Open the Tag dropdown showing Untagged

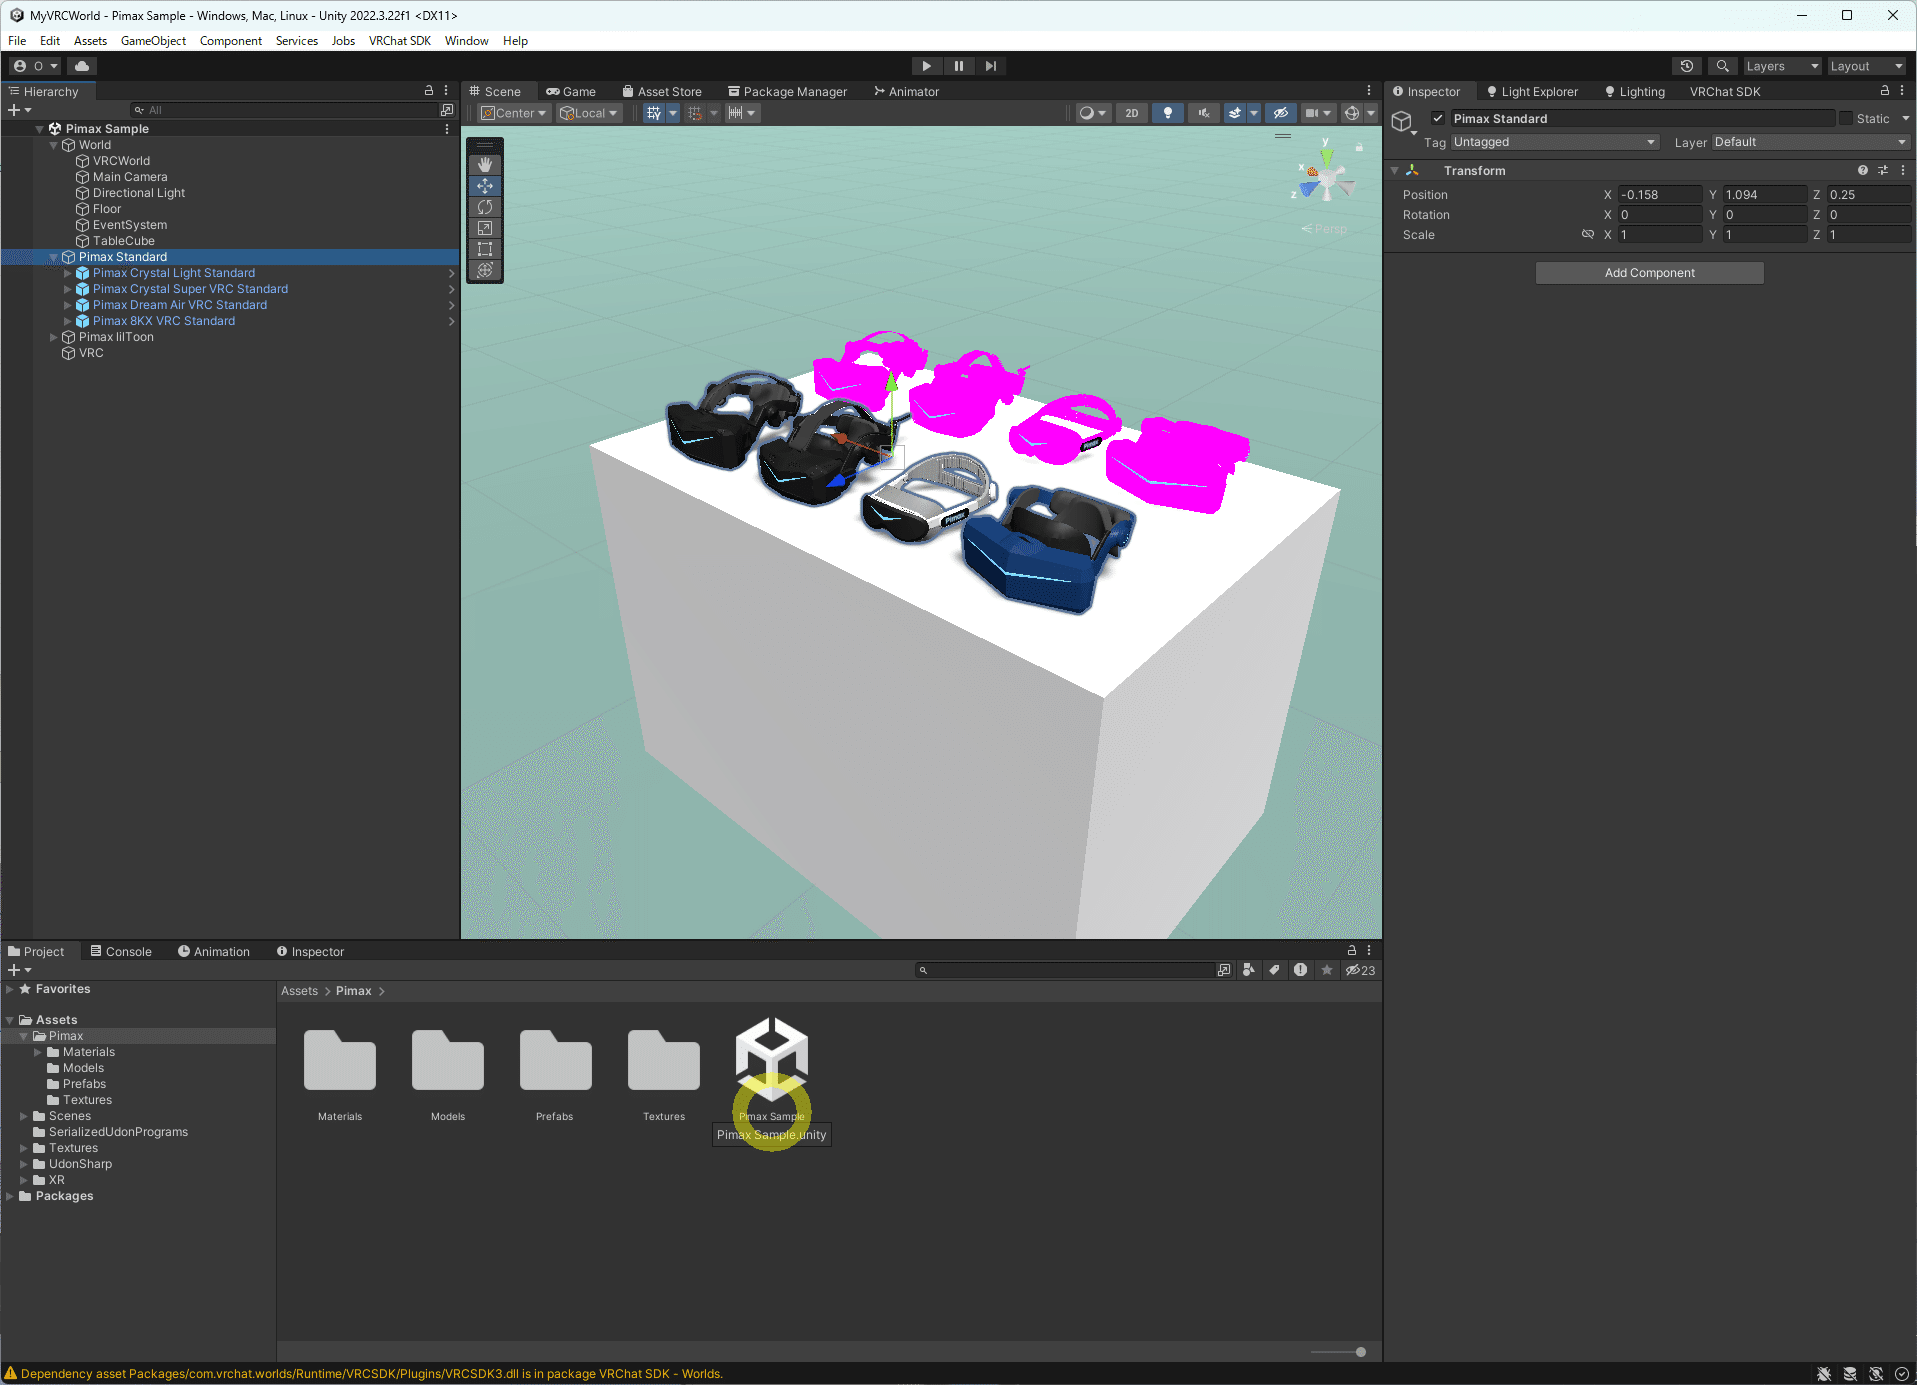coord(1555,142)
